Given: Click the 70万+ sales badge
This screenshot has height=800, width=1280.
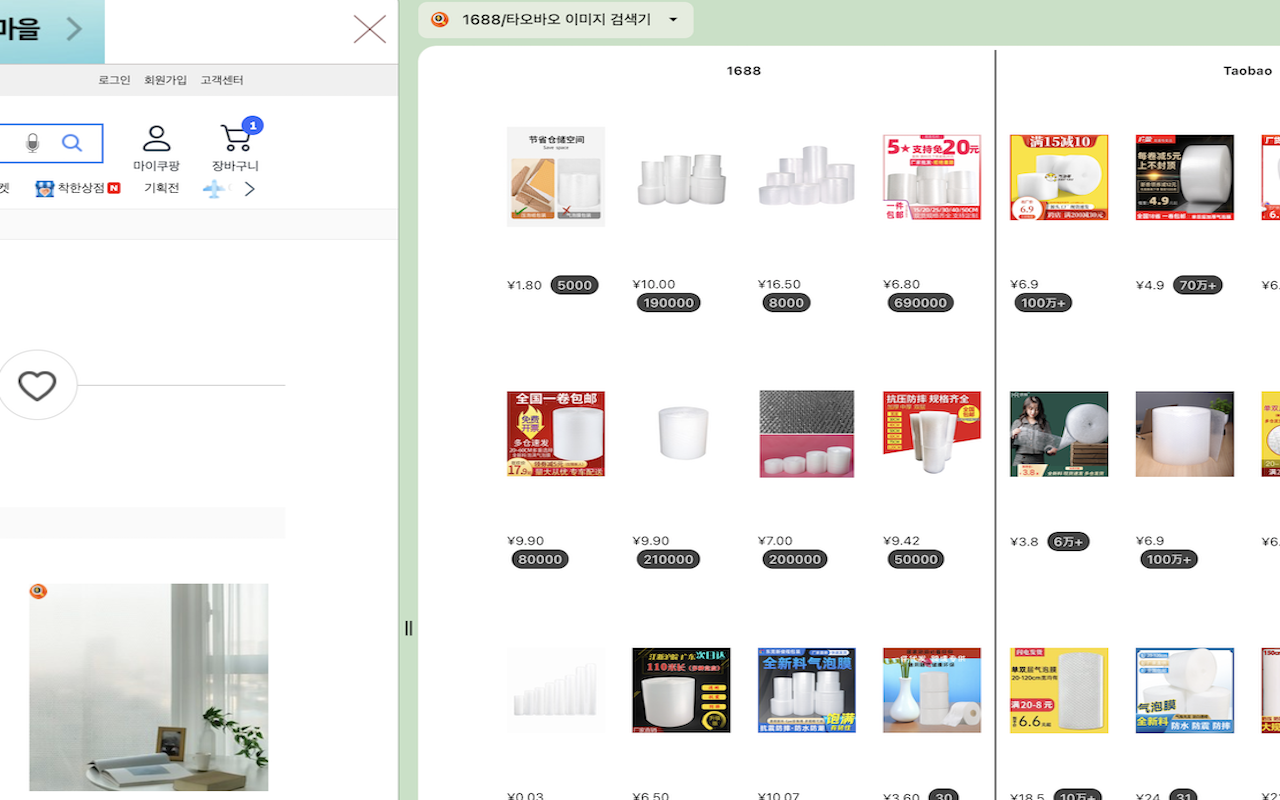Looking at the screenshot, I should (x=1198, y=285).
